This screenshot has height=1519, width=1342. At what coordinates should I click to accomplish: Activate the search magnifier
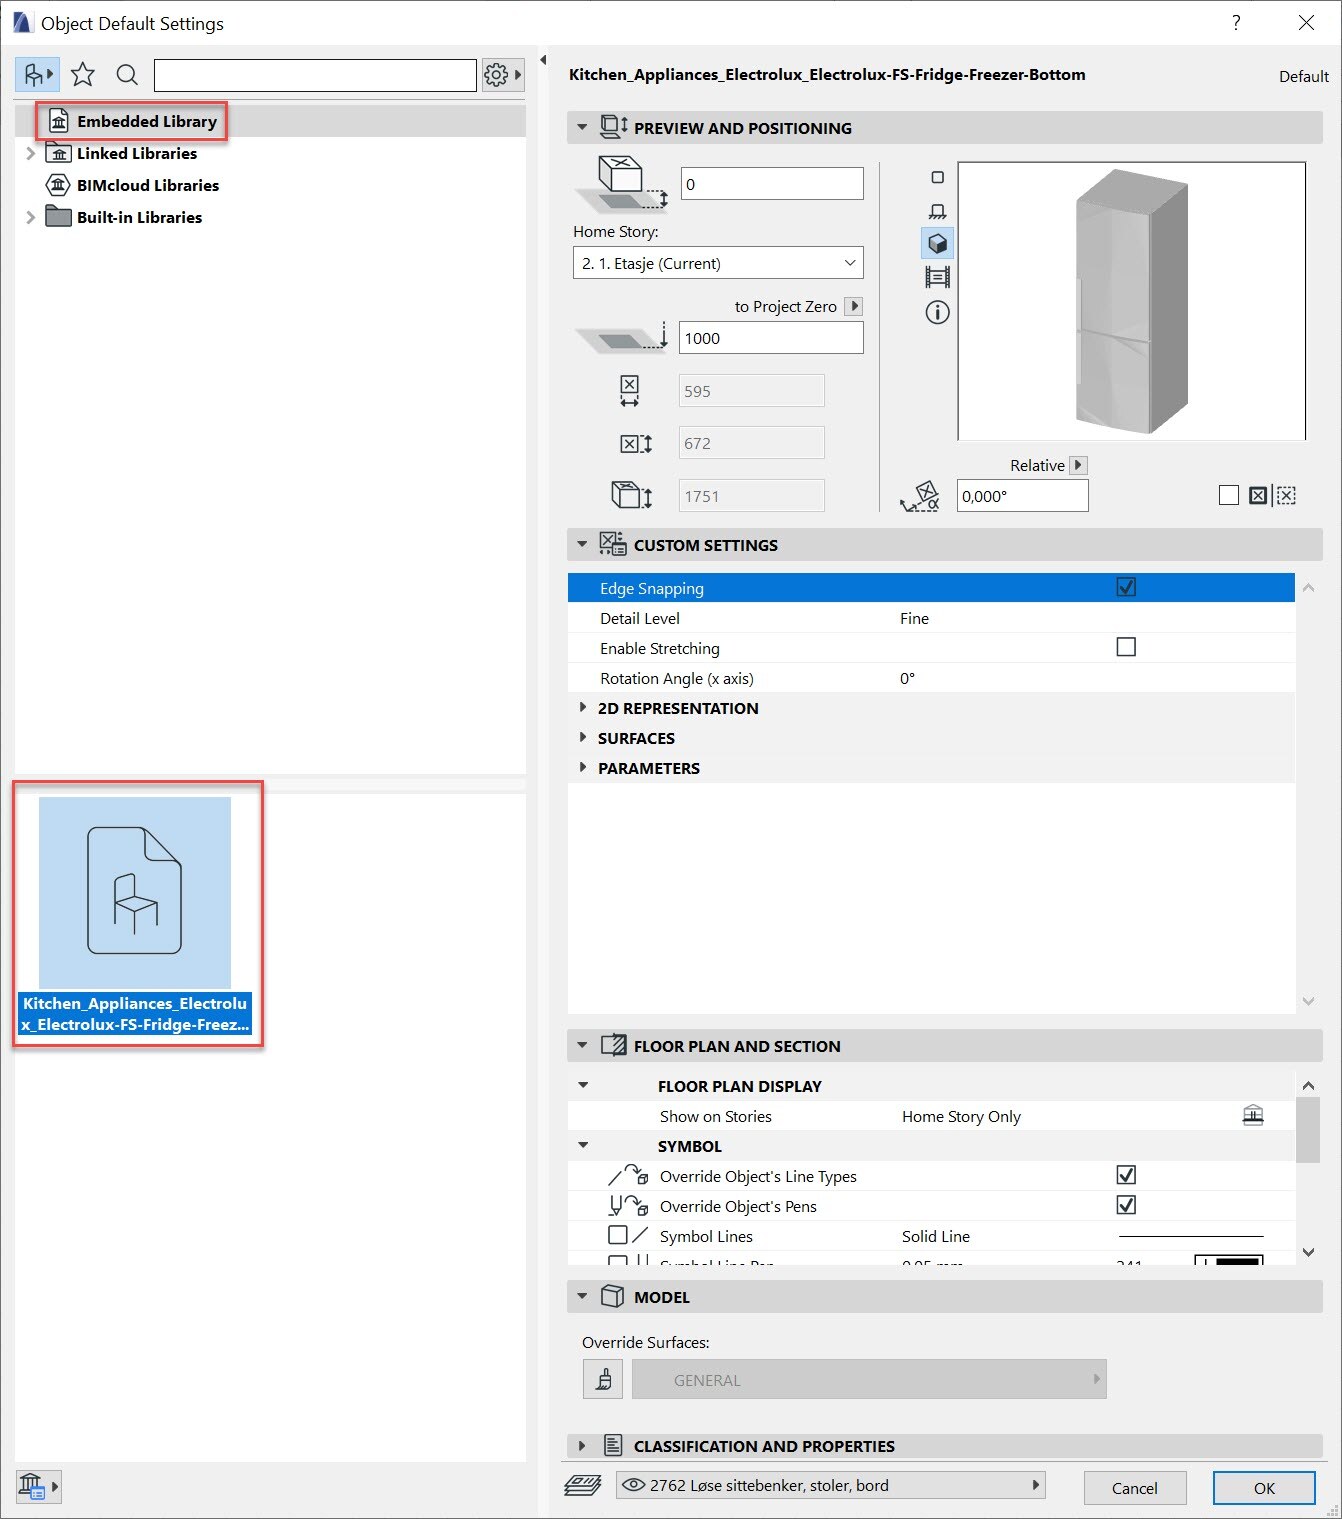click(x=126, y=74)
